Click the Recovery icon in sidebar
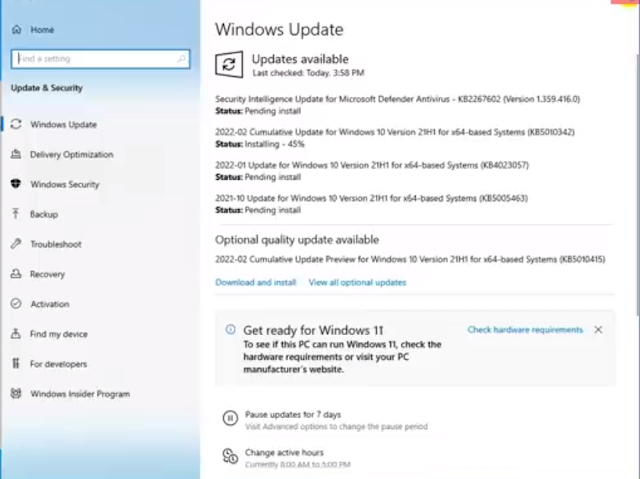The width and height of the screenshot is (640, 479). coord(16,274)
